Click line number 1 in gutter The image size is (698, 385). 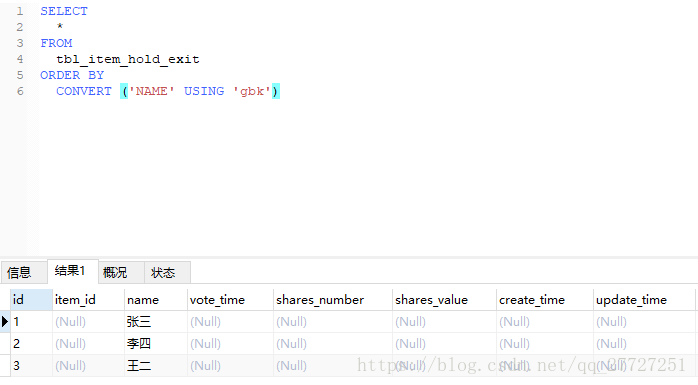[20, 11]
